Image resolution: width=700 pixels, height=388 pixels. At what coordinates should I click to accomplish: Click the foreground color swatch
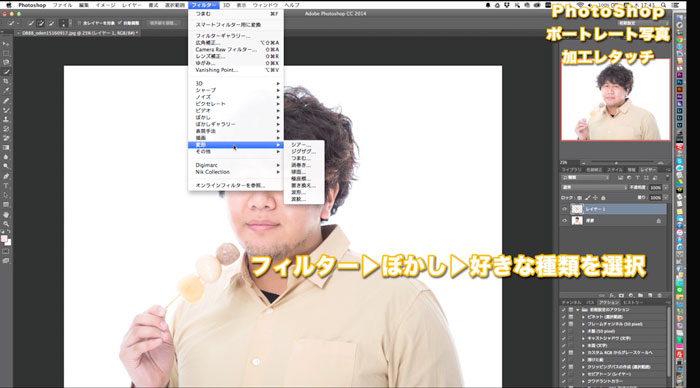coord(4,239)
